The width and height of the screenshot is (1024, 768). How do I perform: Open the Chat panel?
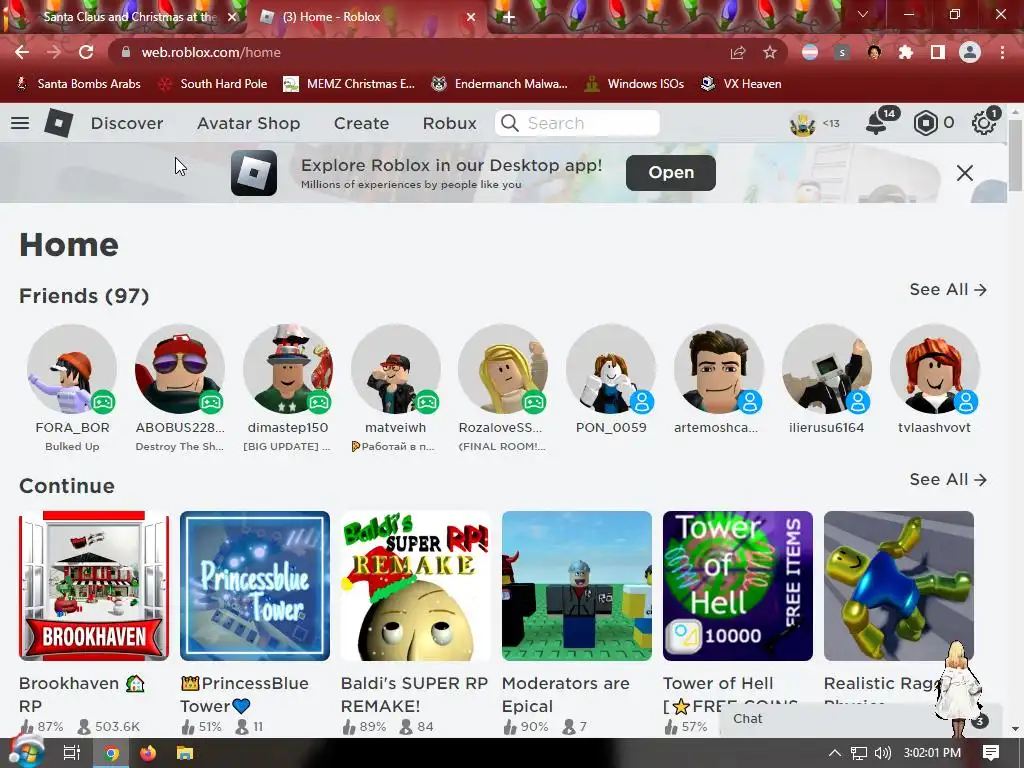coord(861,719)
